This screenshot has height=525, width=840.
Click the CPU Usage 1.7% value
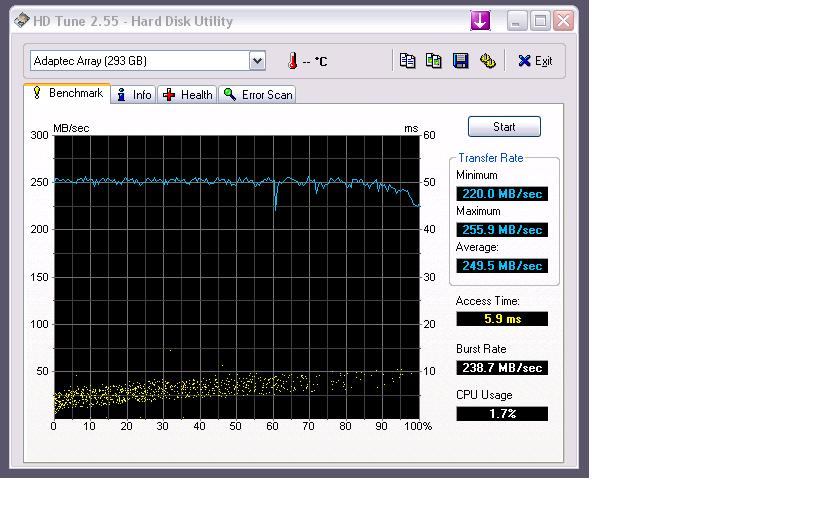pos(502,414)
